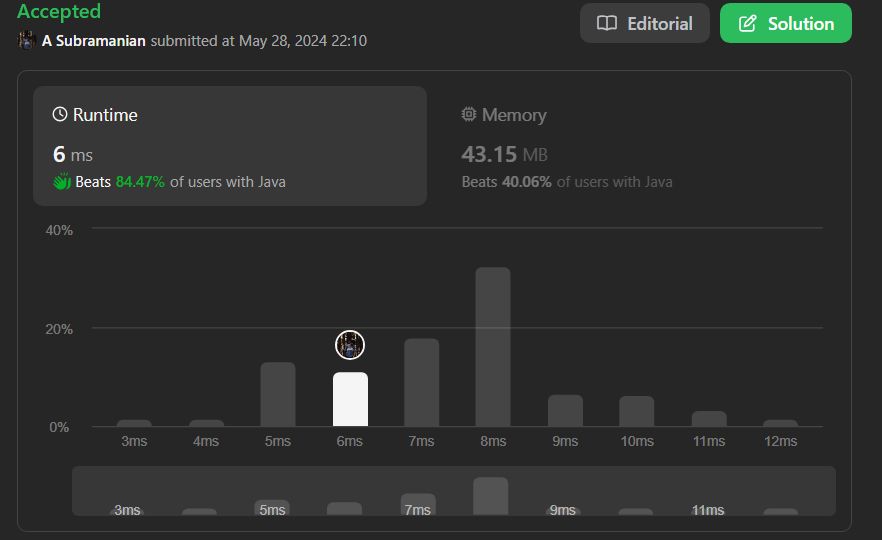This screenshot has width=882, height=540.
Task: Click the user avatar above 6ms bar
Action: pyautogui.click(x=350, y=345)
